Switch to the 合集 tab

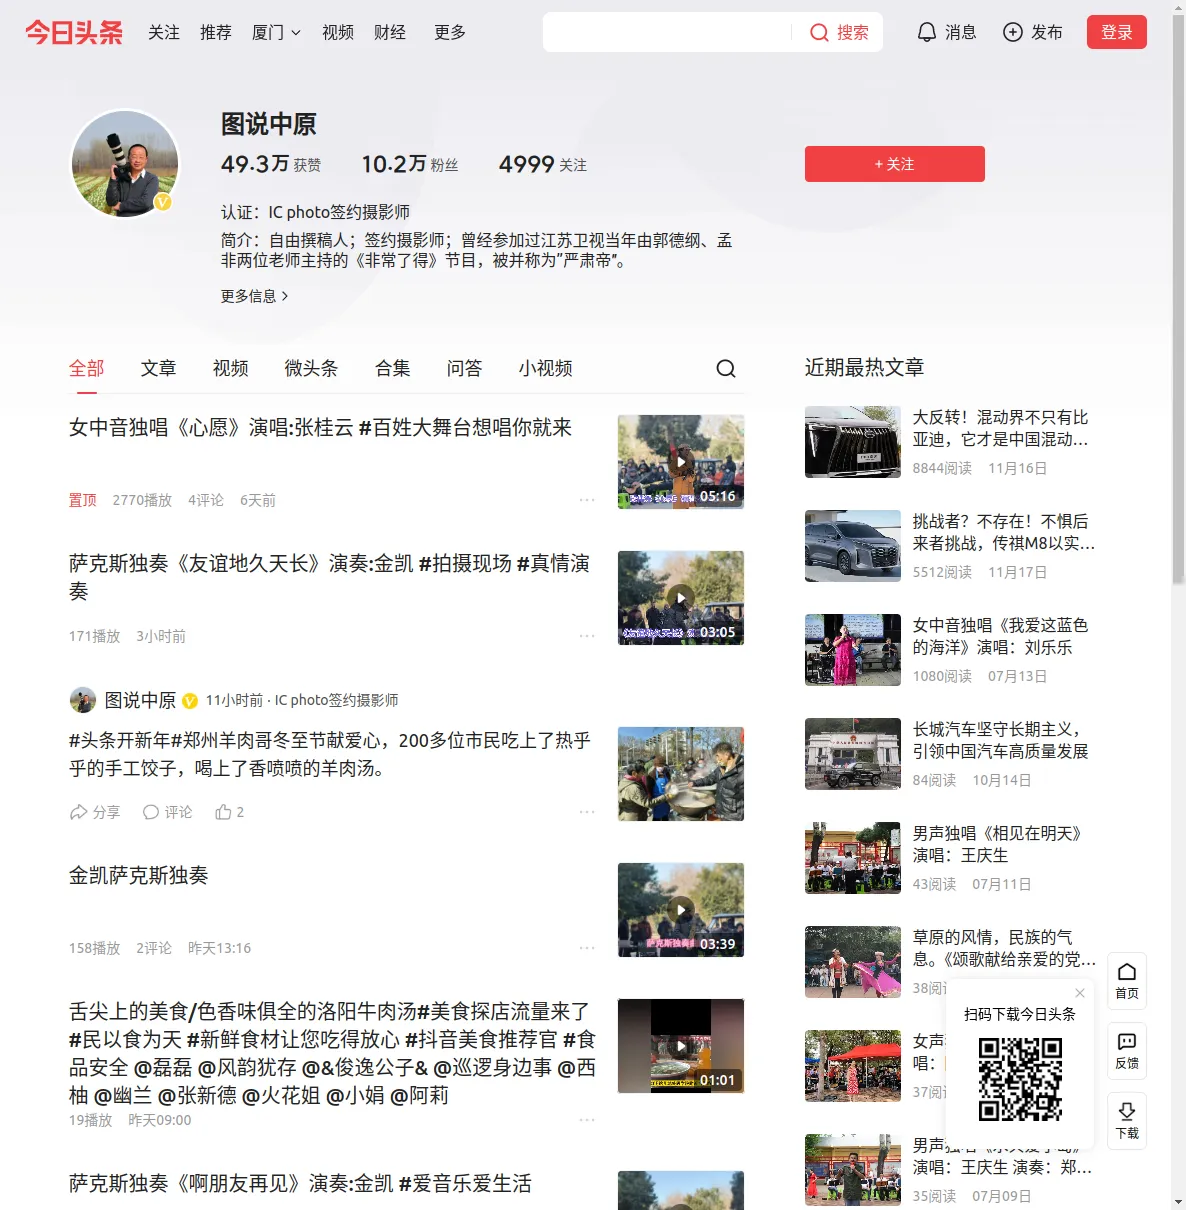pyautogui.click(x=393, y=368)
